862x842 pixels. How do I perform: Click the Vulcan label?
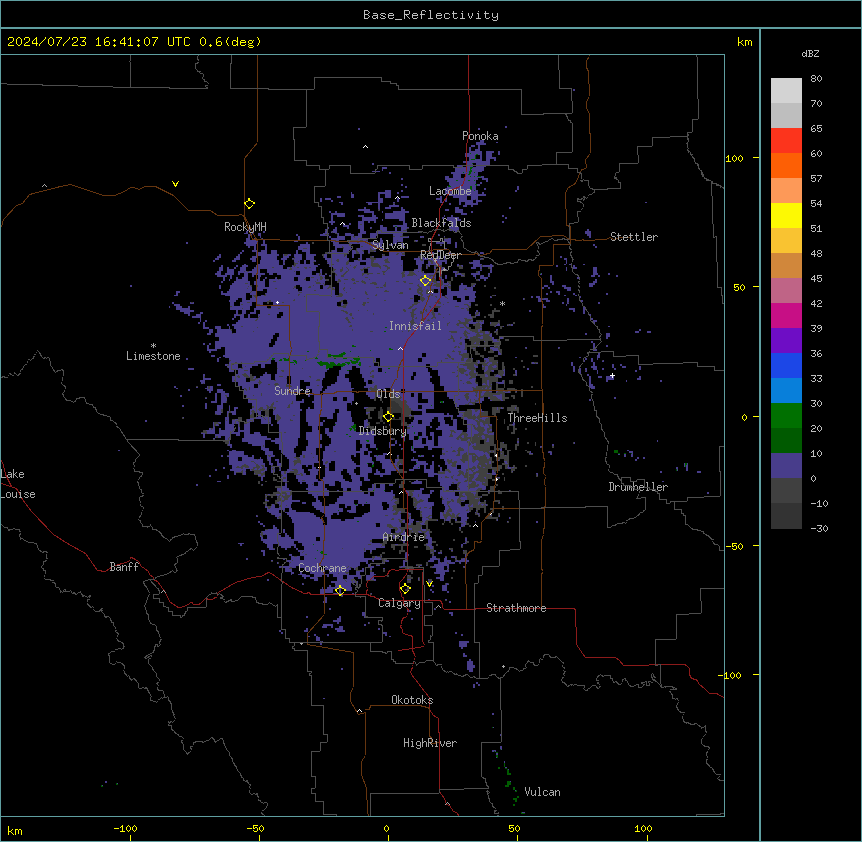click(x=543, y=792)
